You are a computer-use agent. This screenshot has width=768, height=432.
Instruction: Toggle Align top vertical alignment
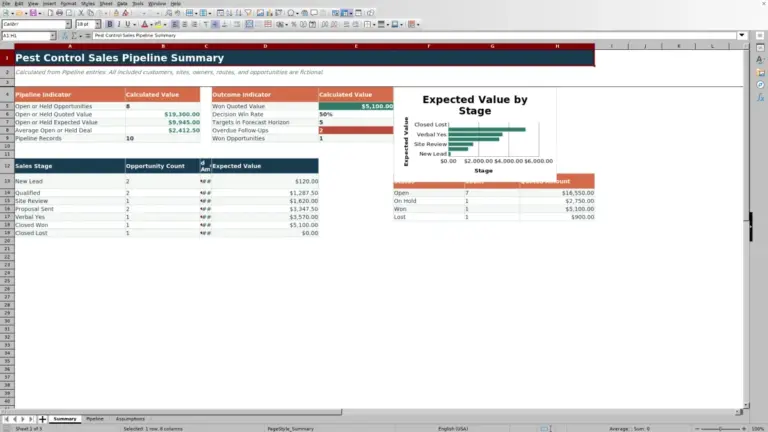[206, 24]
